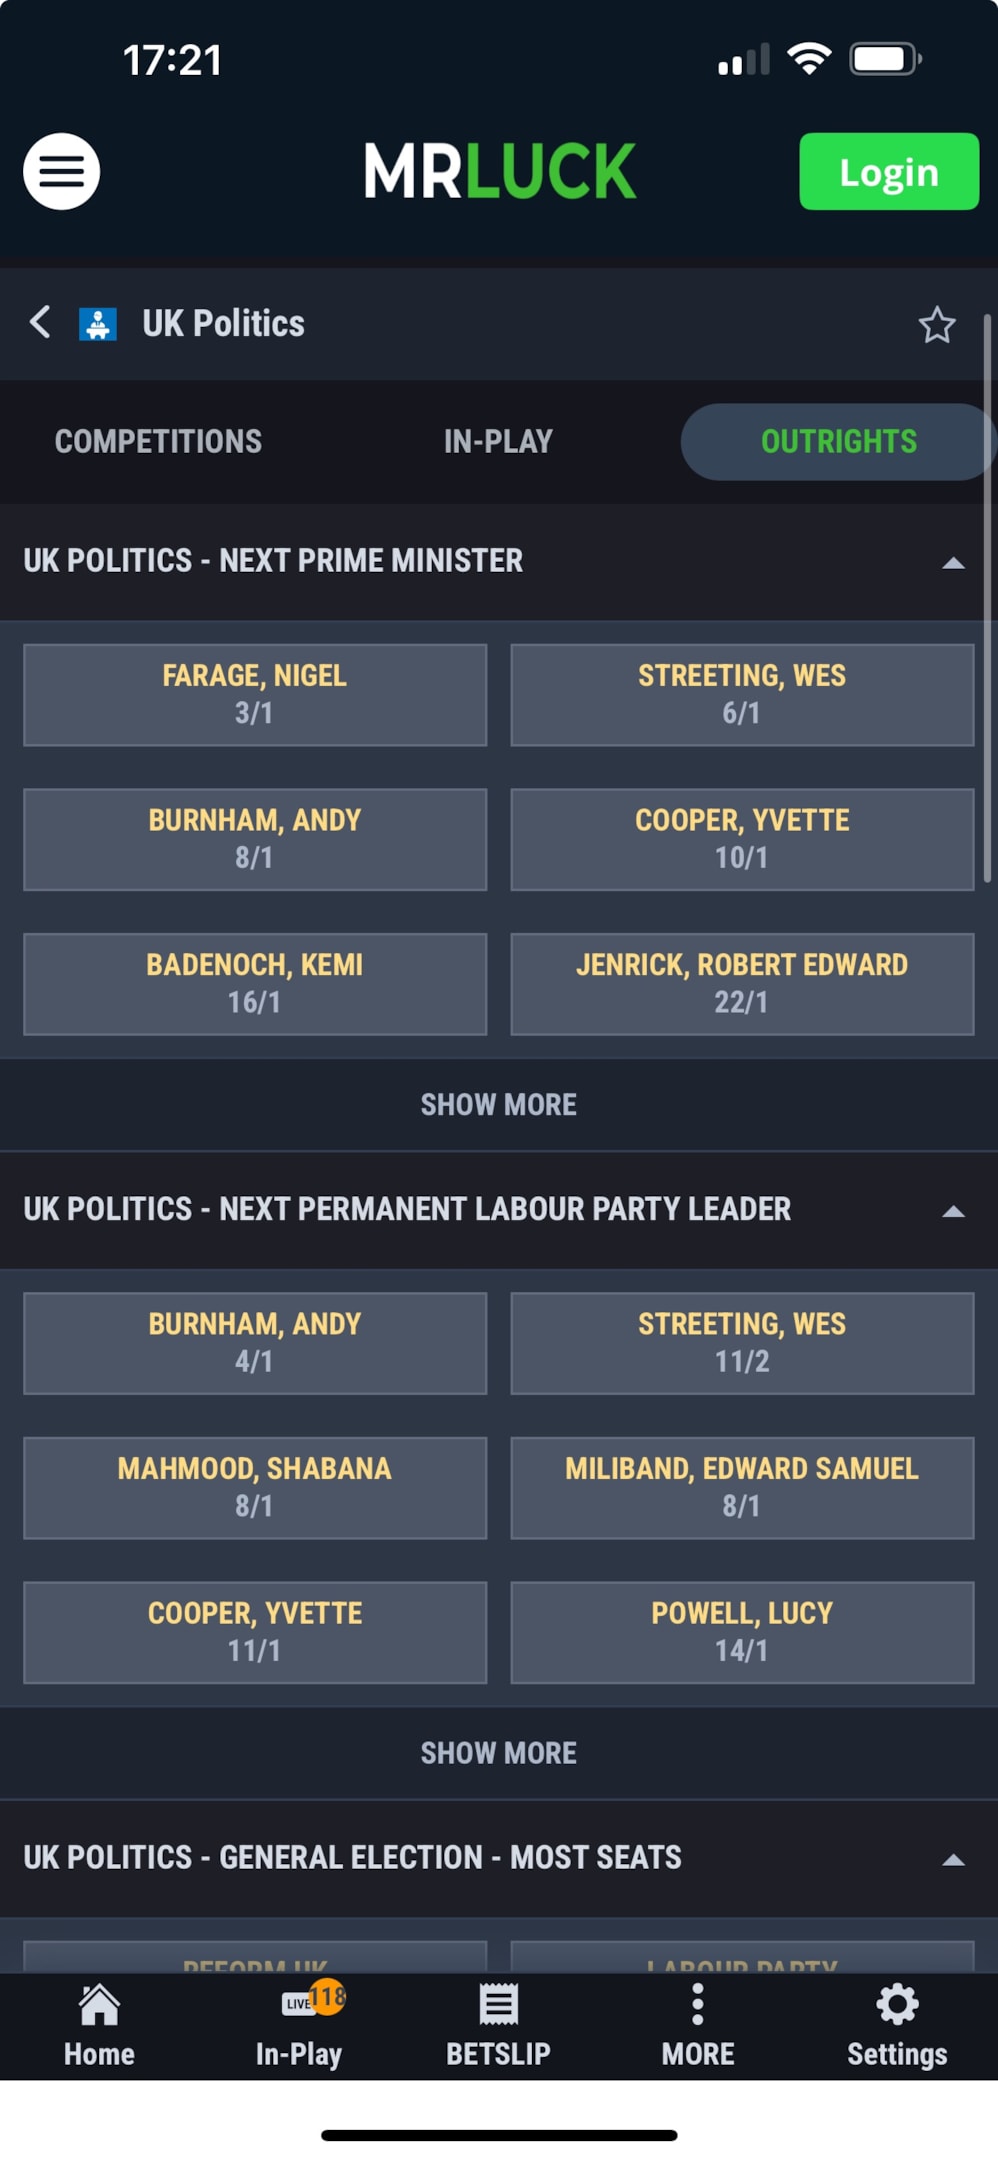Open live In-Play from bottom bar
Viewport: 998px width, 2160px height.
[x=299, y=2025]
